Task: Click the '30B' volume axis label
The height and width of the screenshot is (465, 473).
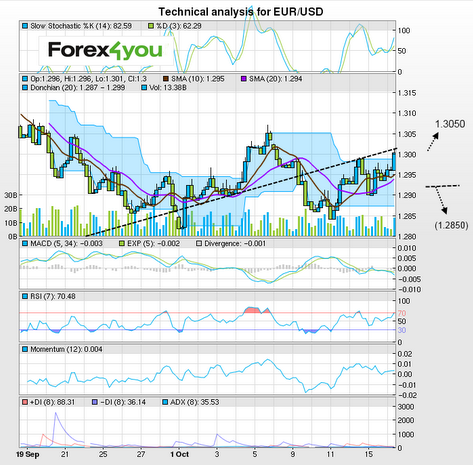Action: [x=11, y=195]
